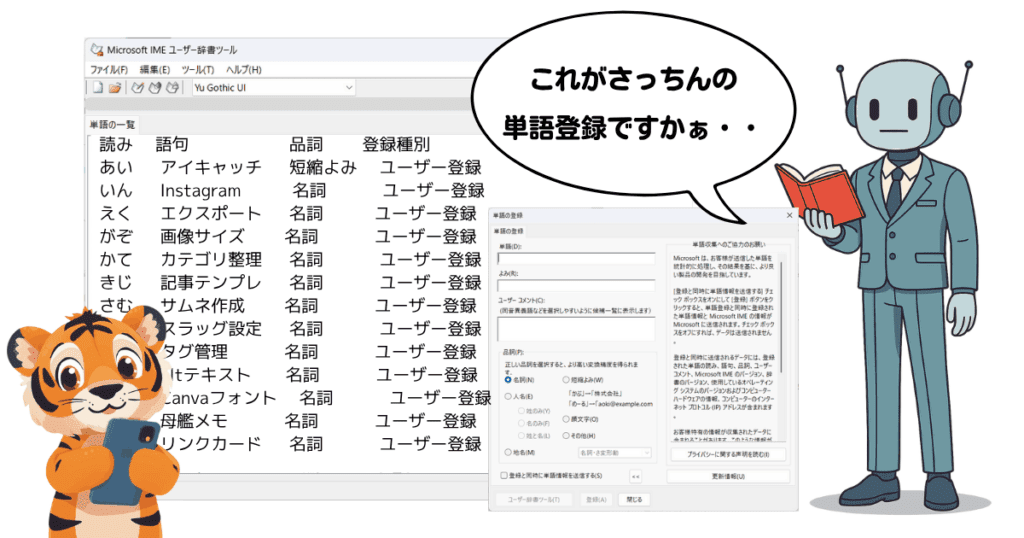The height and width of the screenshot is (538, 1024).
Task: Select the 名のみ(F) radio button
Action: tap(521, 423)
